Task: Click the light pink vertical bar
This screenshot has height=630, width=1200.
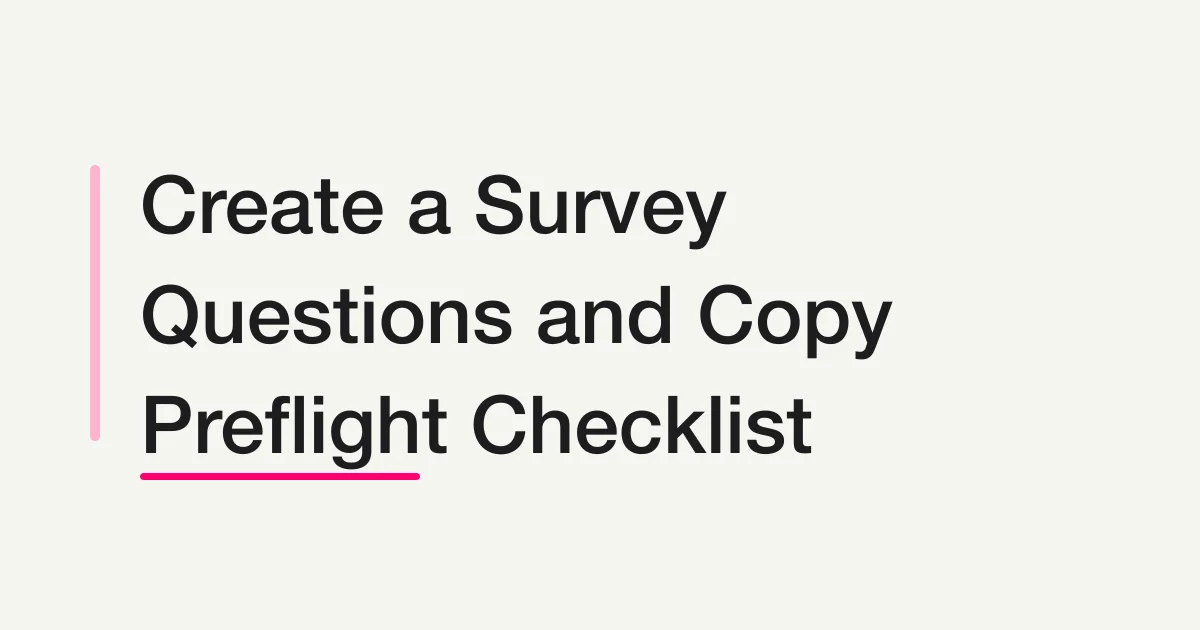Action: coord(95,303)
